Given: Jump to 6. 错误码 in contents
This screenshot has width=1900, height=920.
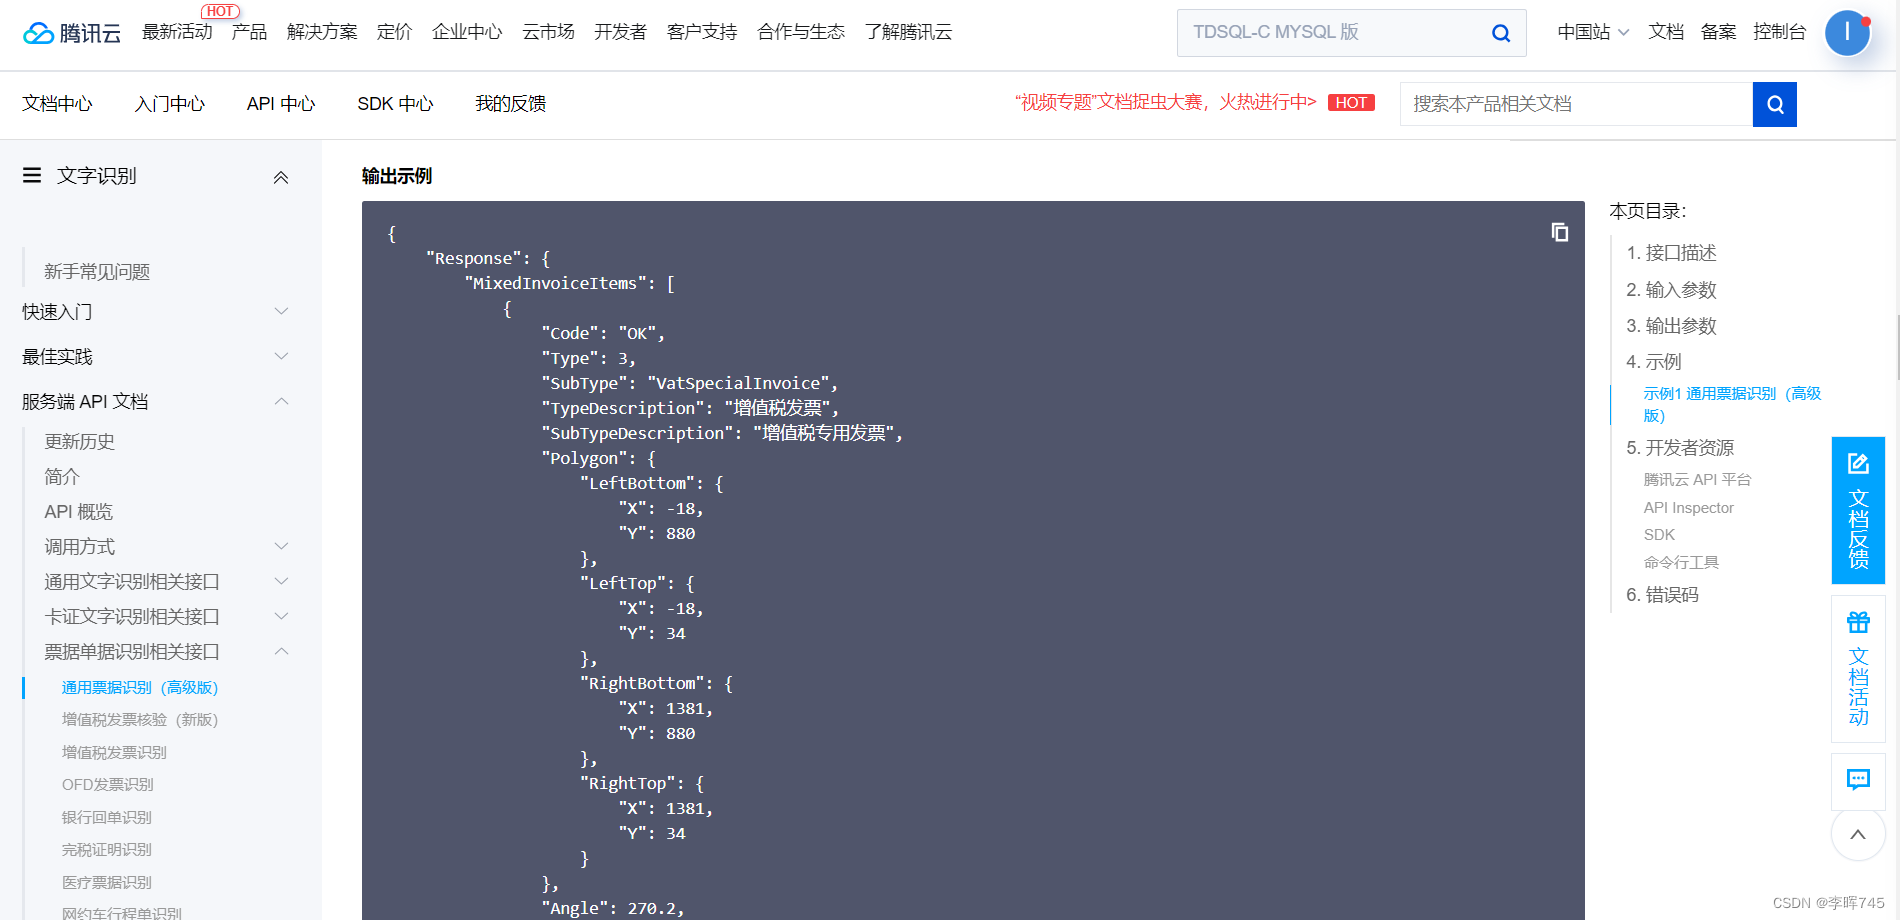Looking at the screenshot, I should tap(1662, 595).
